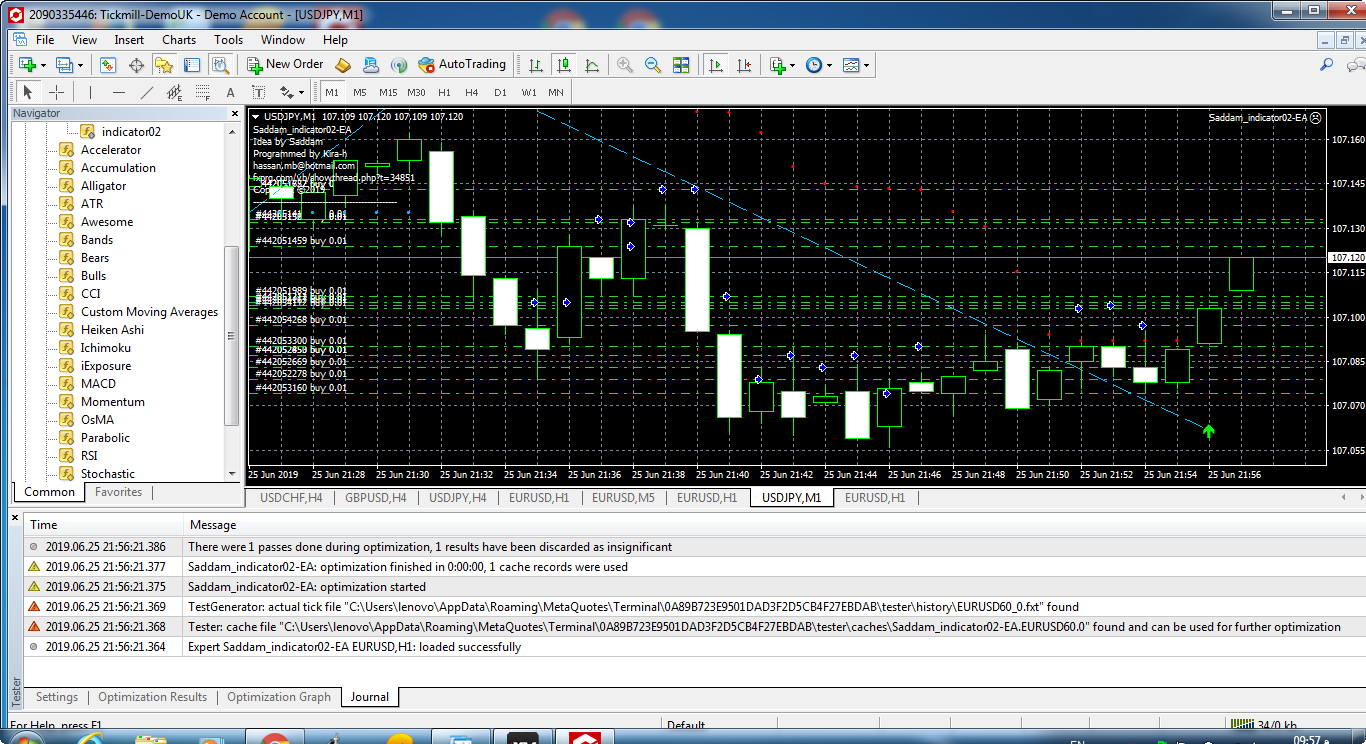Pick the trendline drawing tool

(147, 92)
